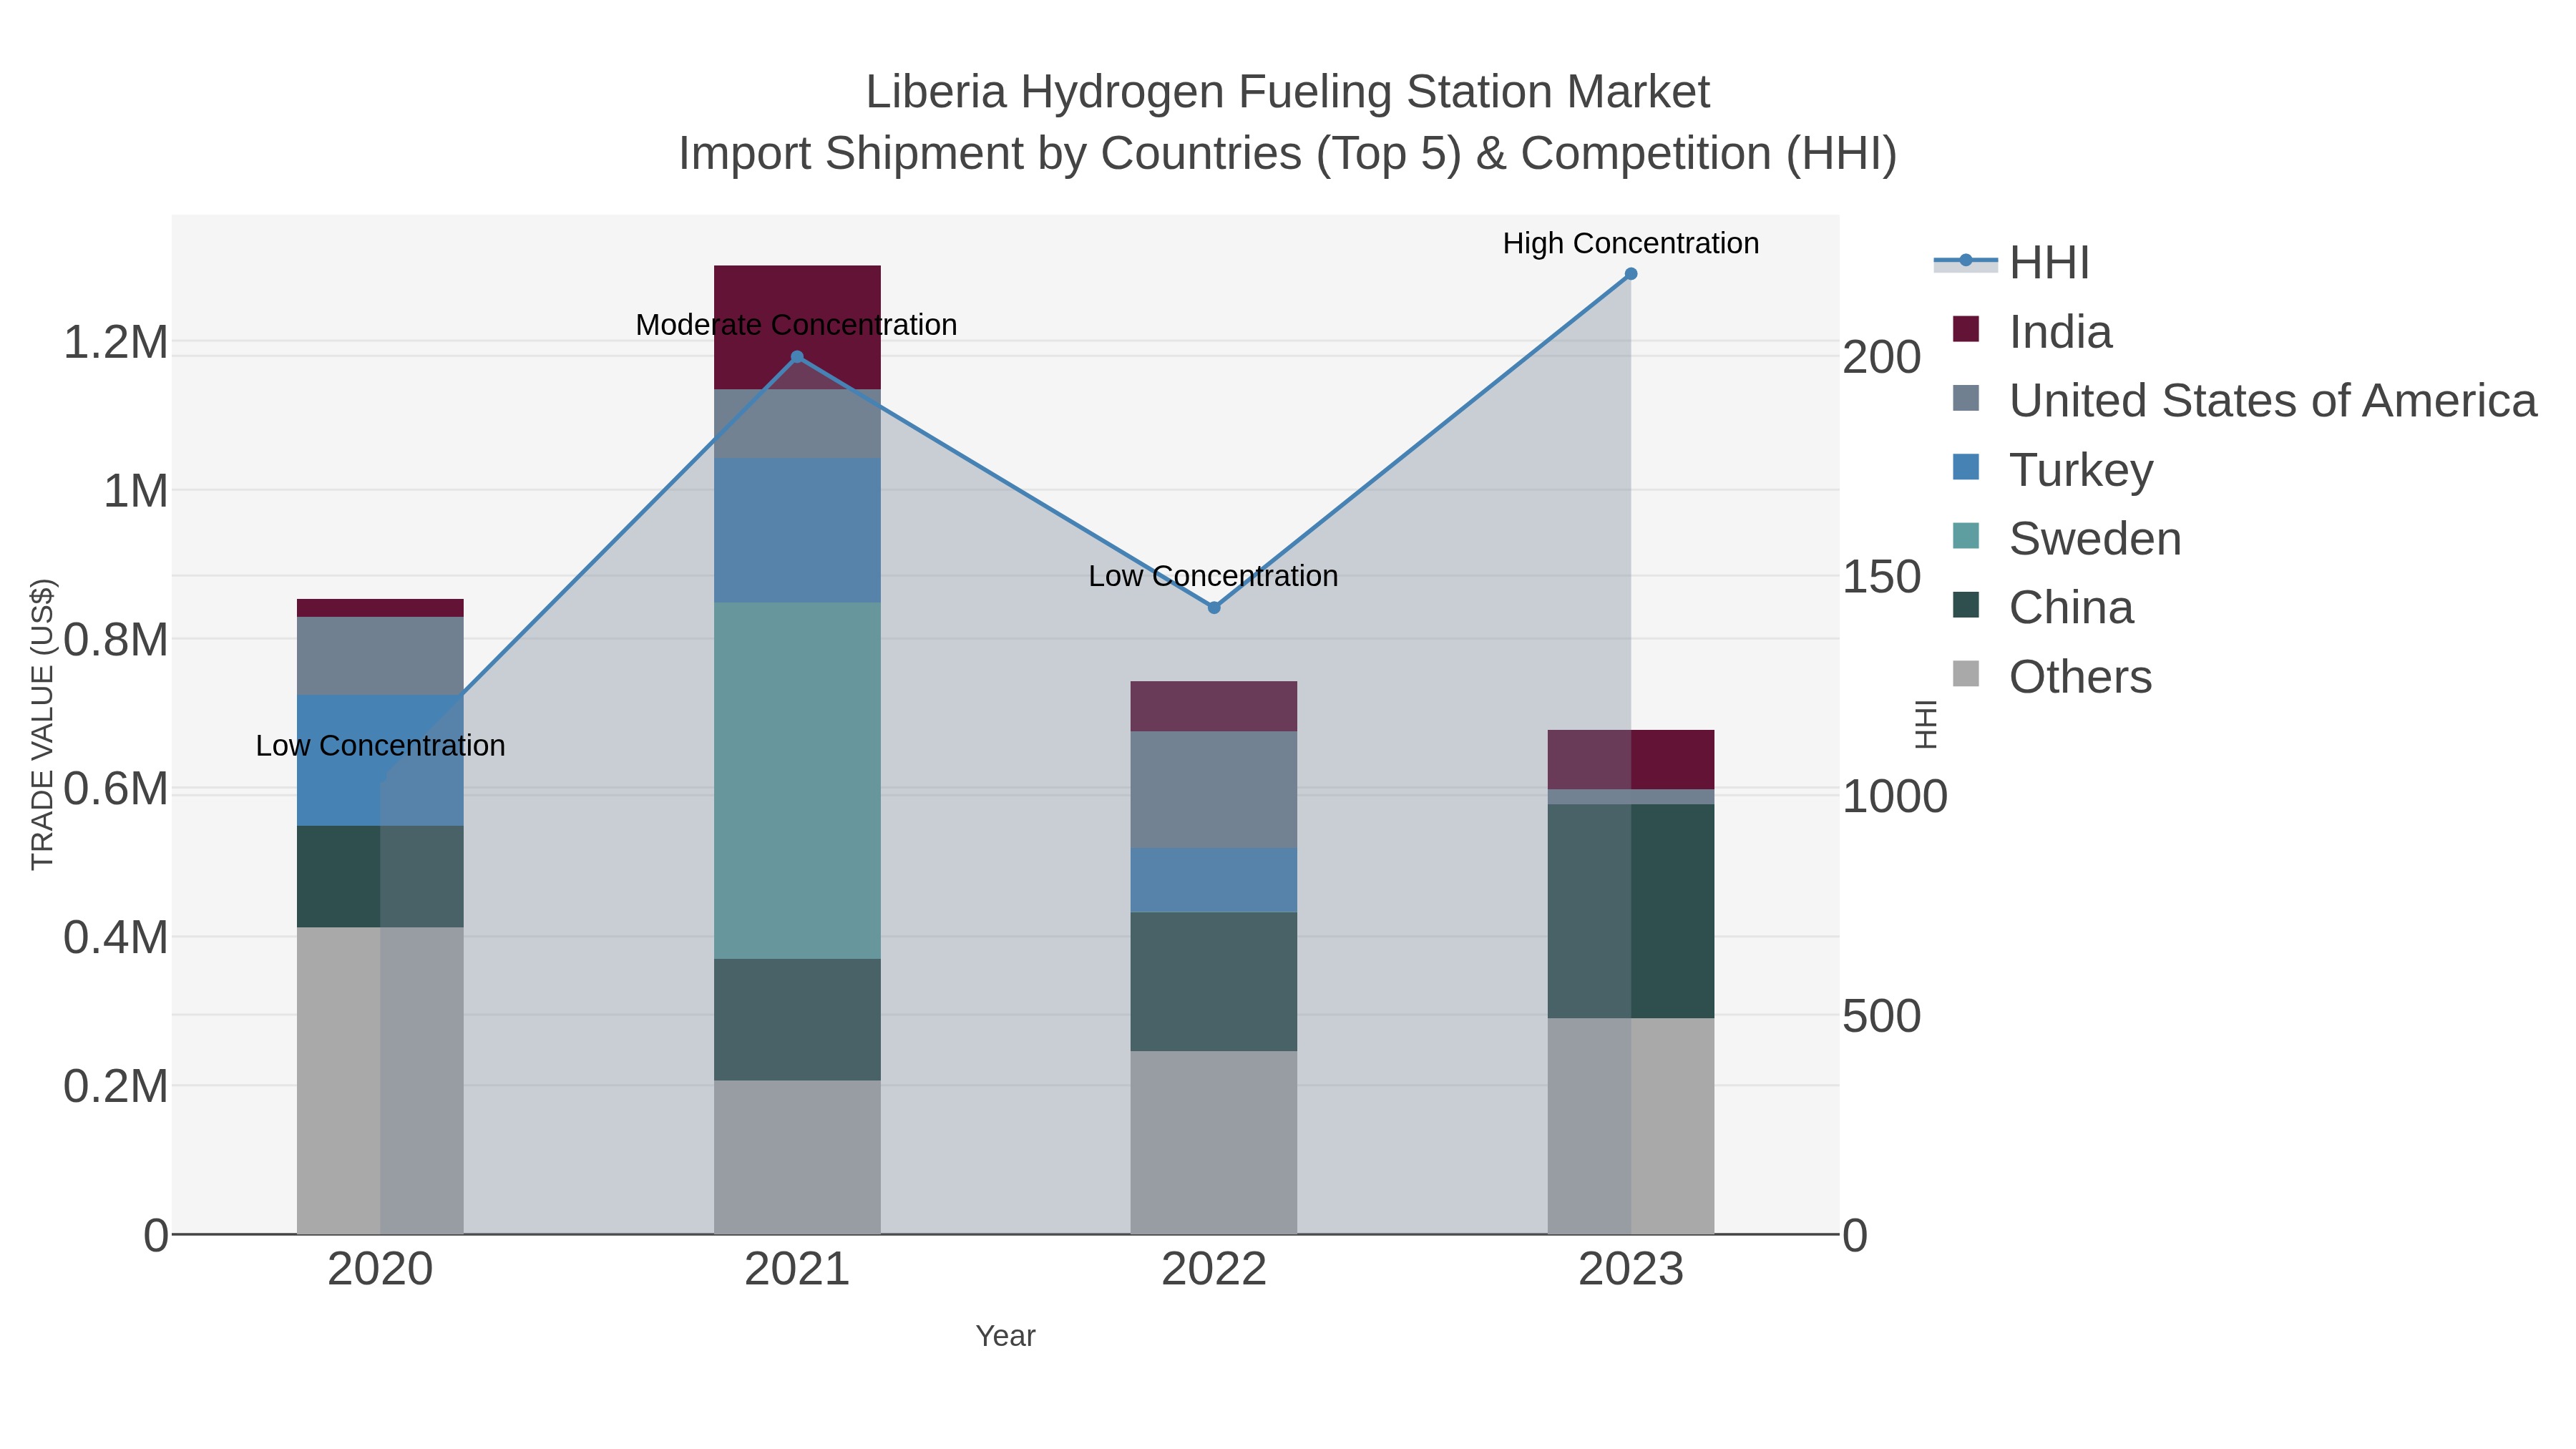Select the 'Moderate Concentration' annotation label
The height and width of the screenshot is (1449, 2576).
[x=797, y=325]
